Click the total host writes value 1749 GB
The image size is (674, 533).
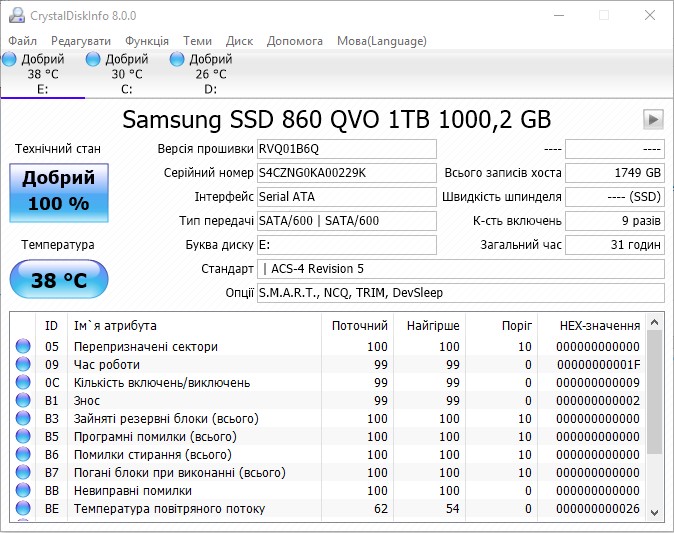click(x=615, y=173)
